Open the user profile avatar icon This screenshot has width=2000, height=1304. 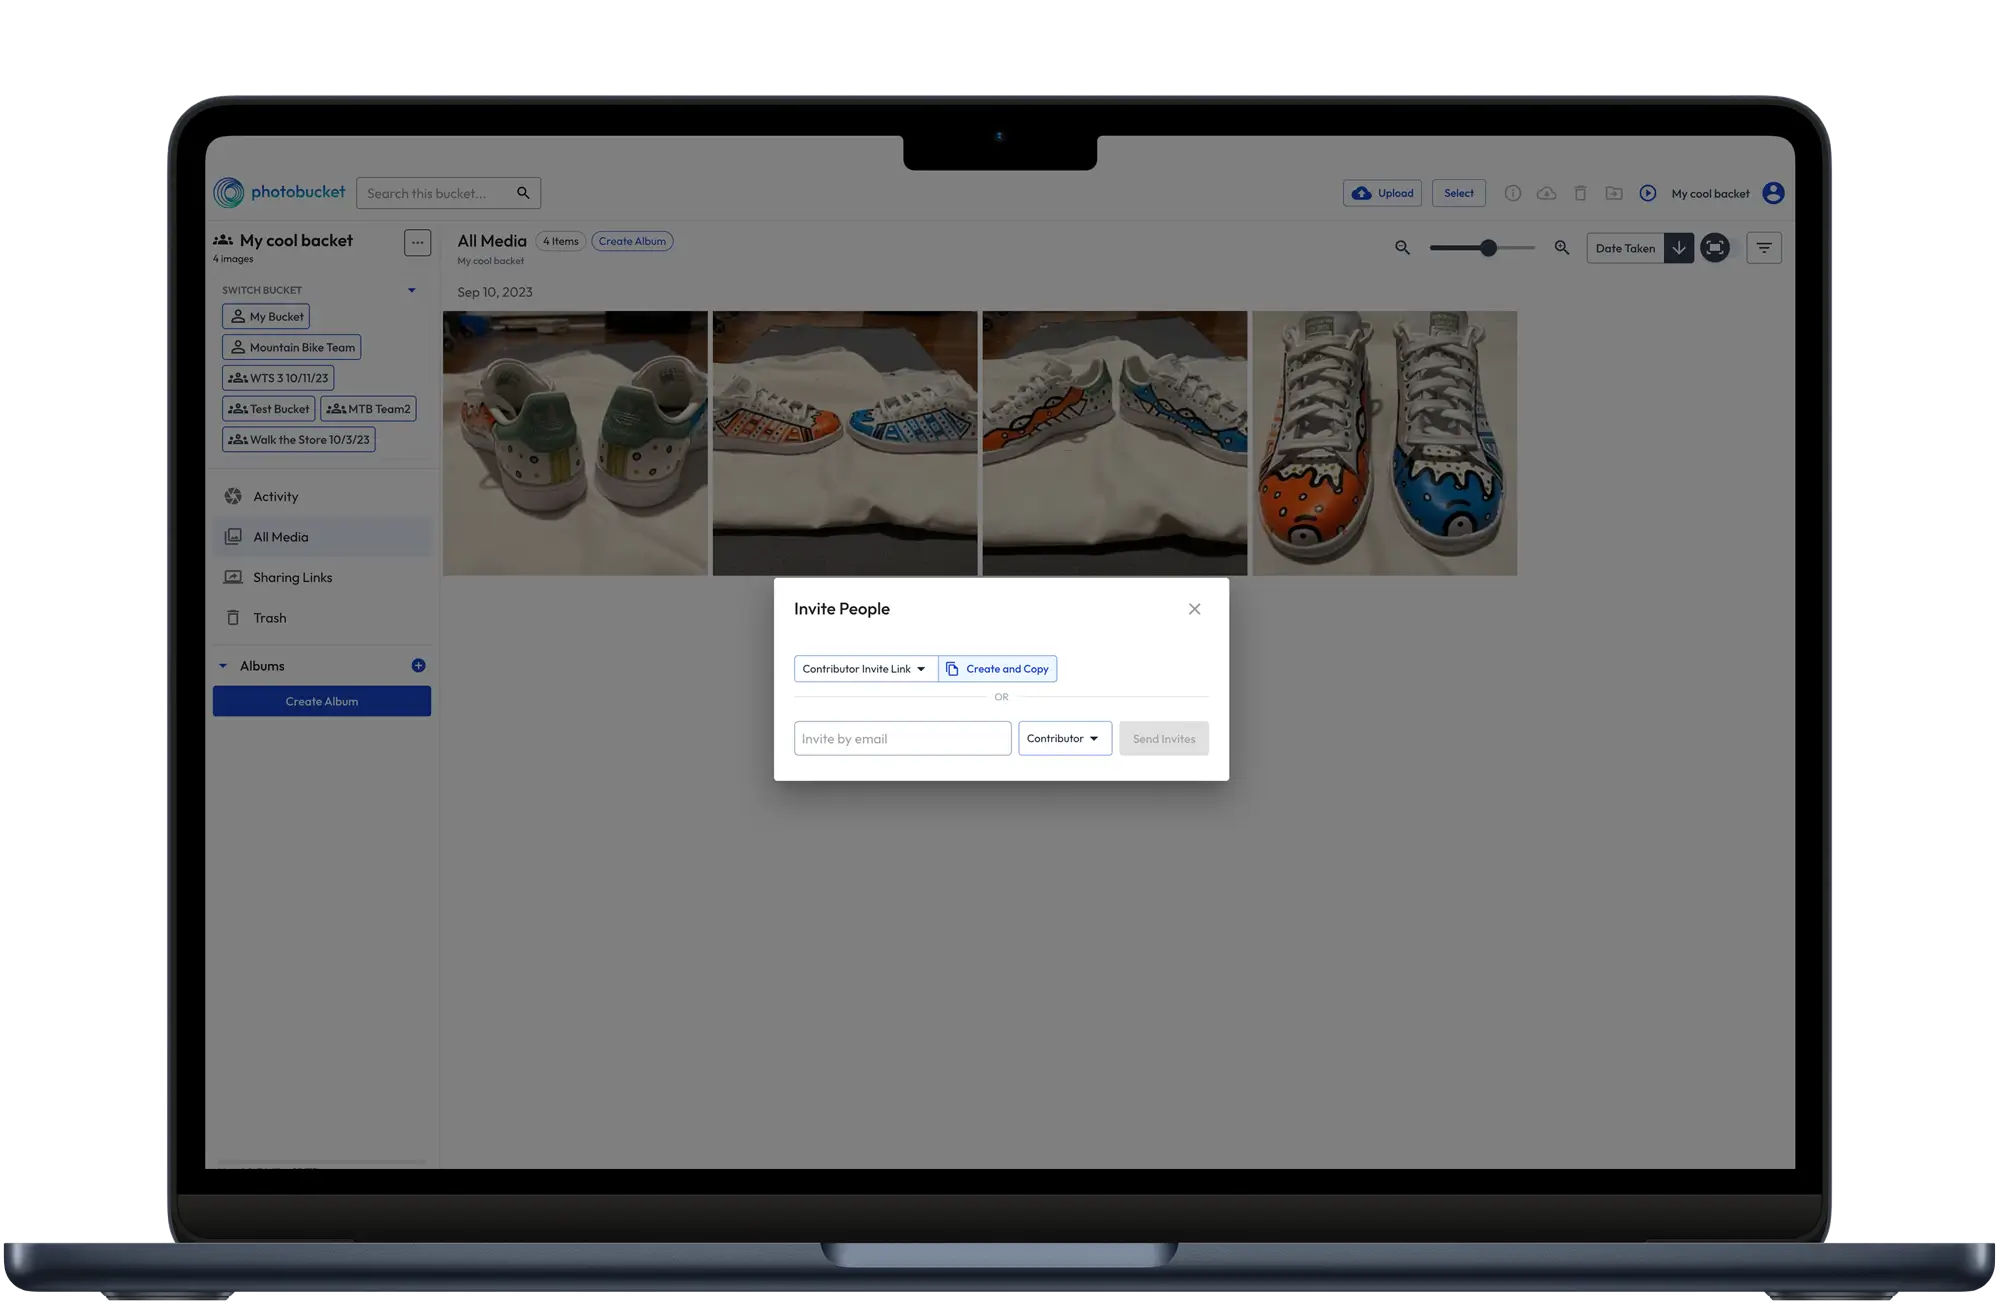pos(1773,193)
